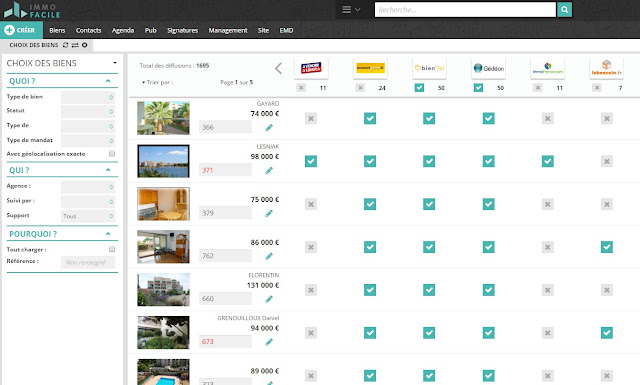Open the Pub menu
Screen dimensions: 640x385
point(151,30)
